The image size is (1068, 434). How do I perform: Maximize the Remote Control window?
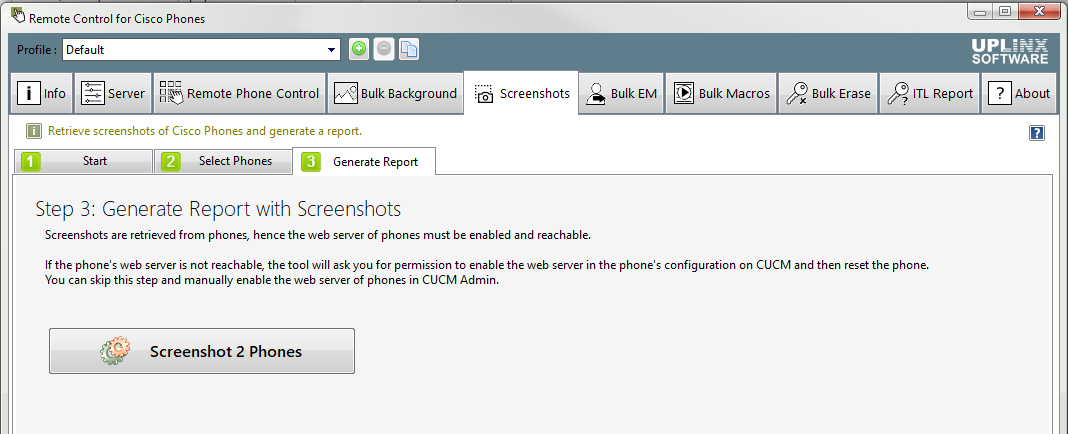coord(1005,12)
